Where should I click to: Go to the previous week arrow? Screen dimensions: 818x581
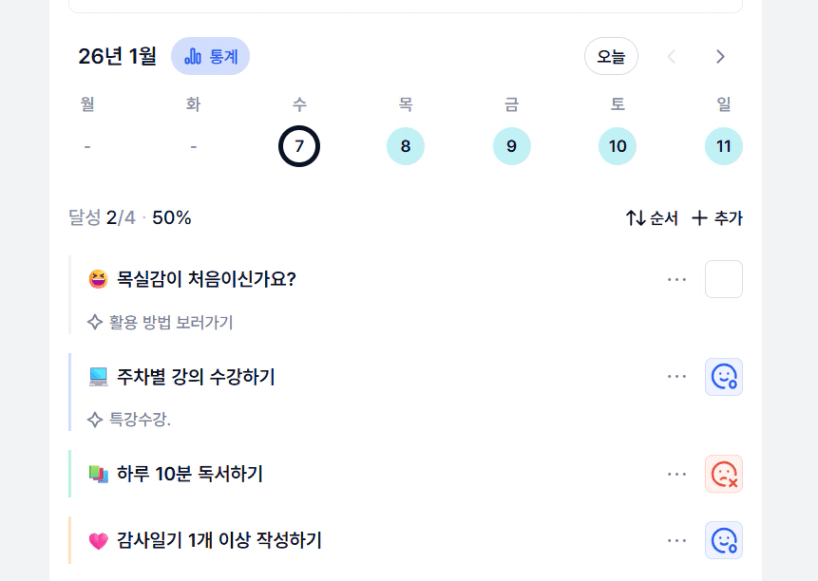pyautogui.click(x=672, y=56)
